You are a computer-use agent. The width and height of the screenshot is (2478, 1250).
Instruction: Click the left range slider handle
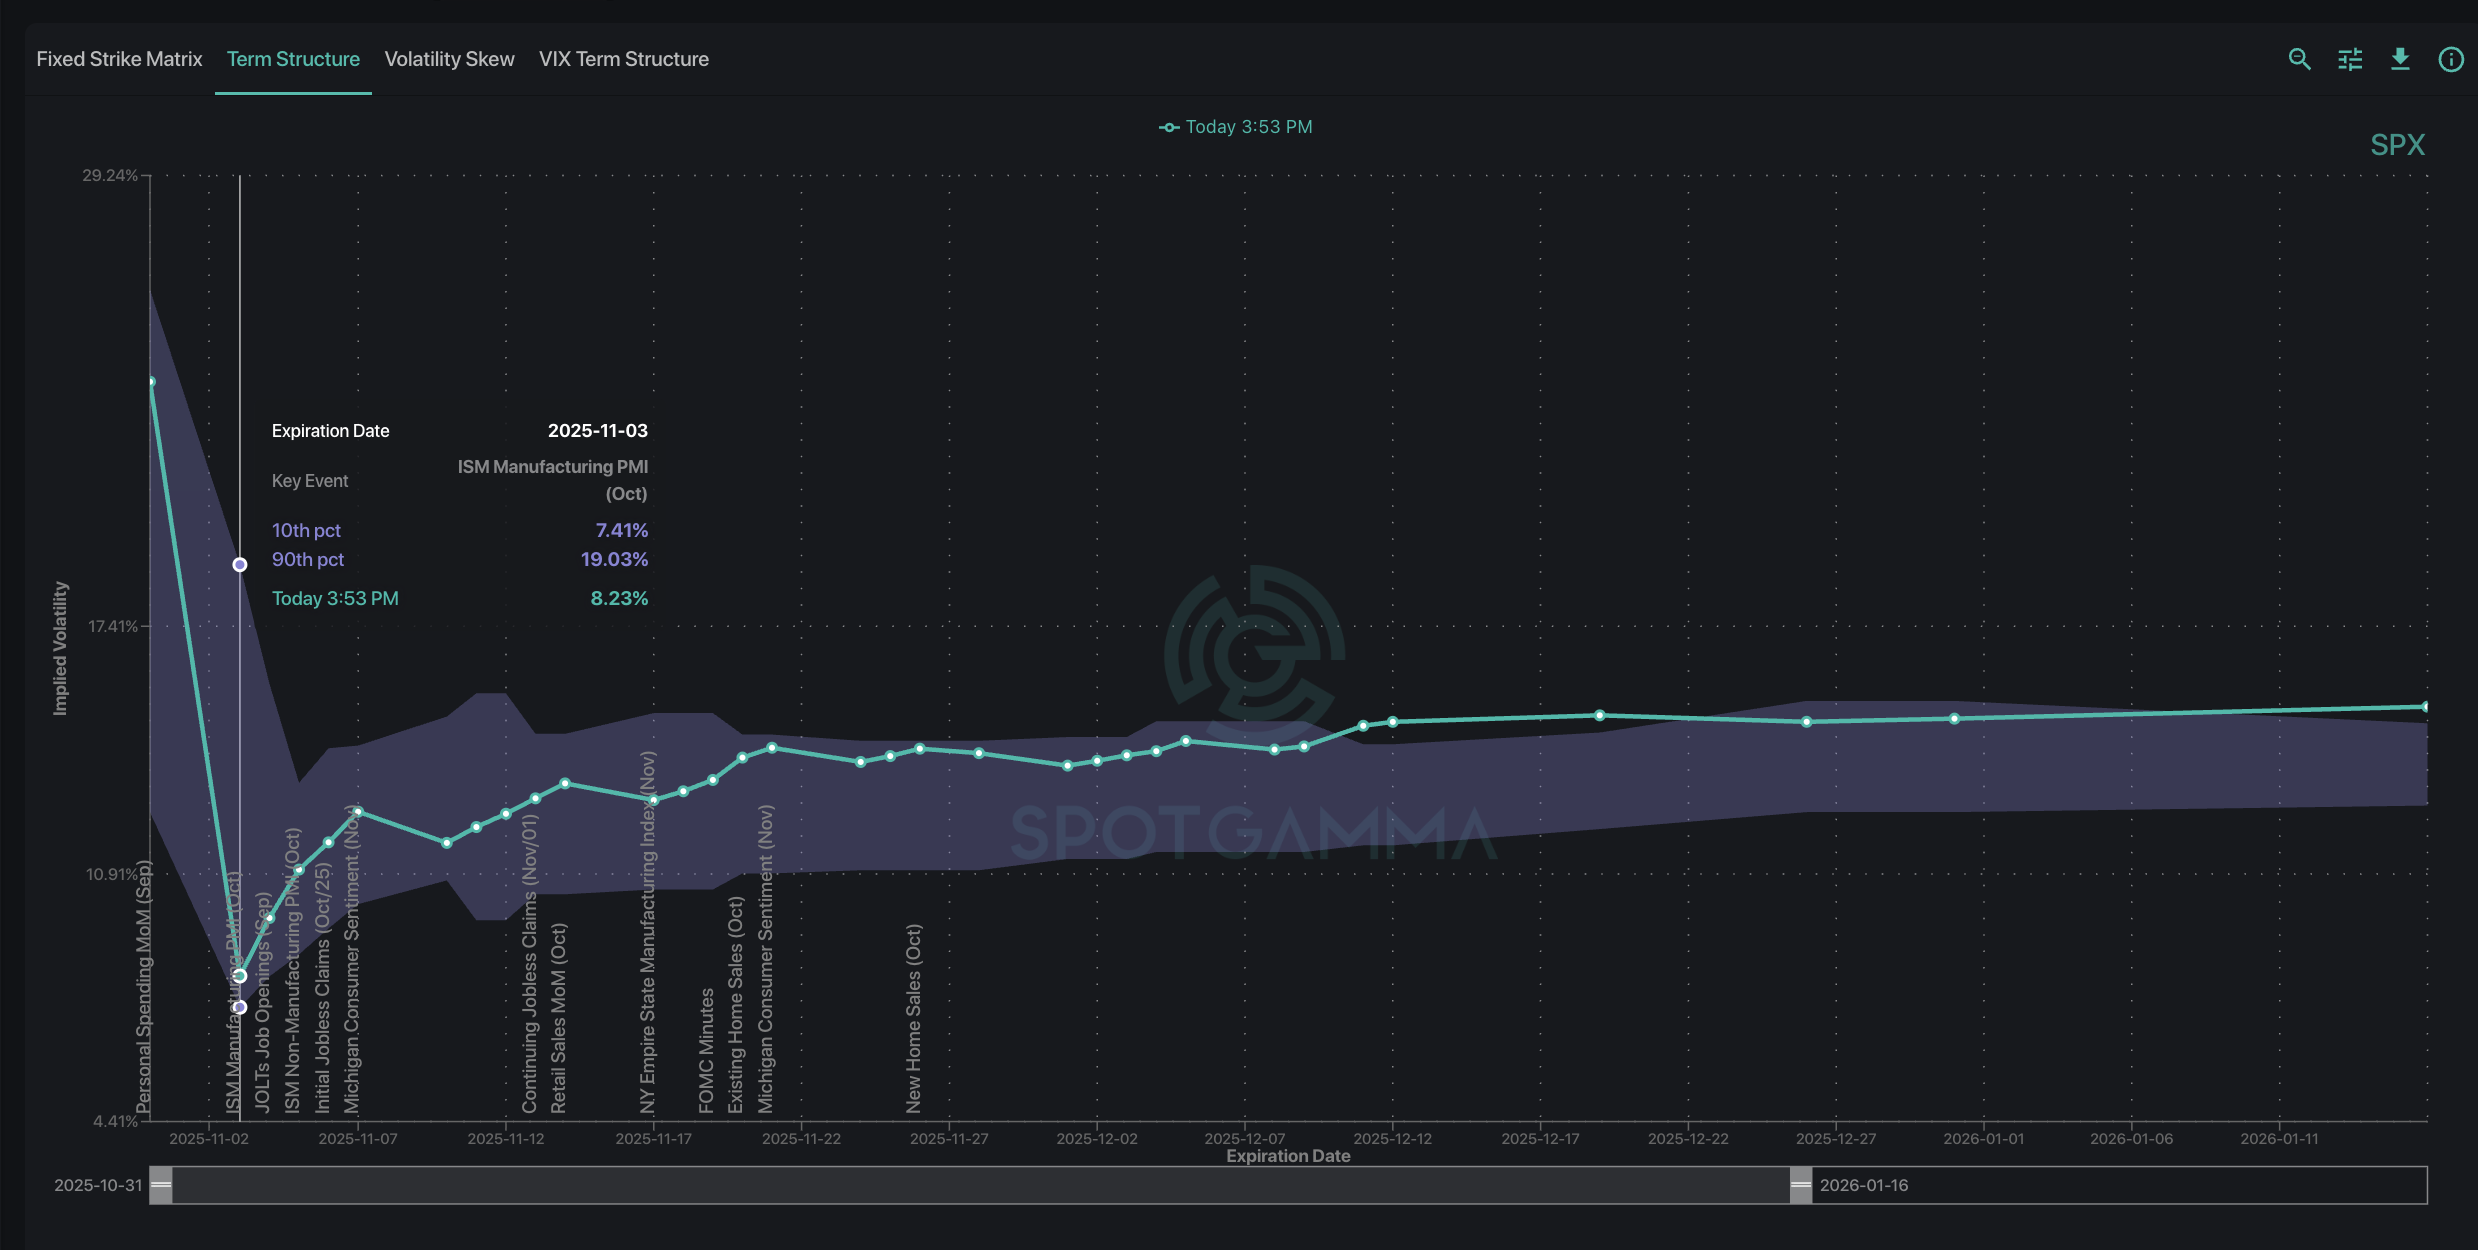tap(161, 1185)
